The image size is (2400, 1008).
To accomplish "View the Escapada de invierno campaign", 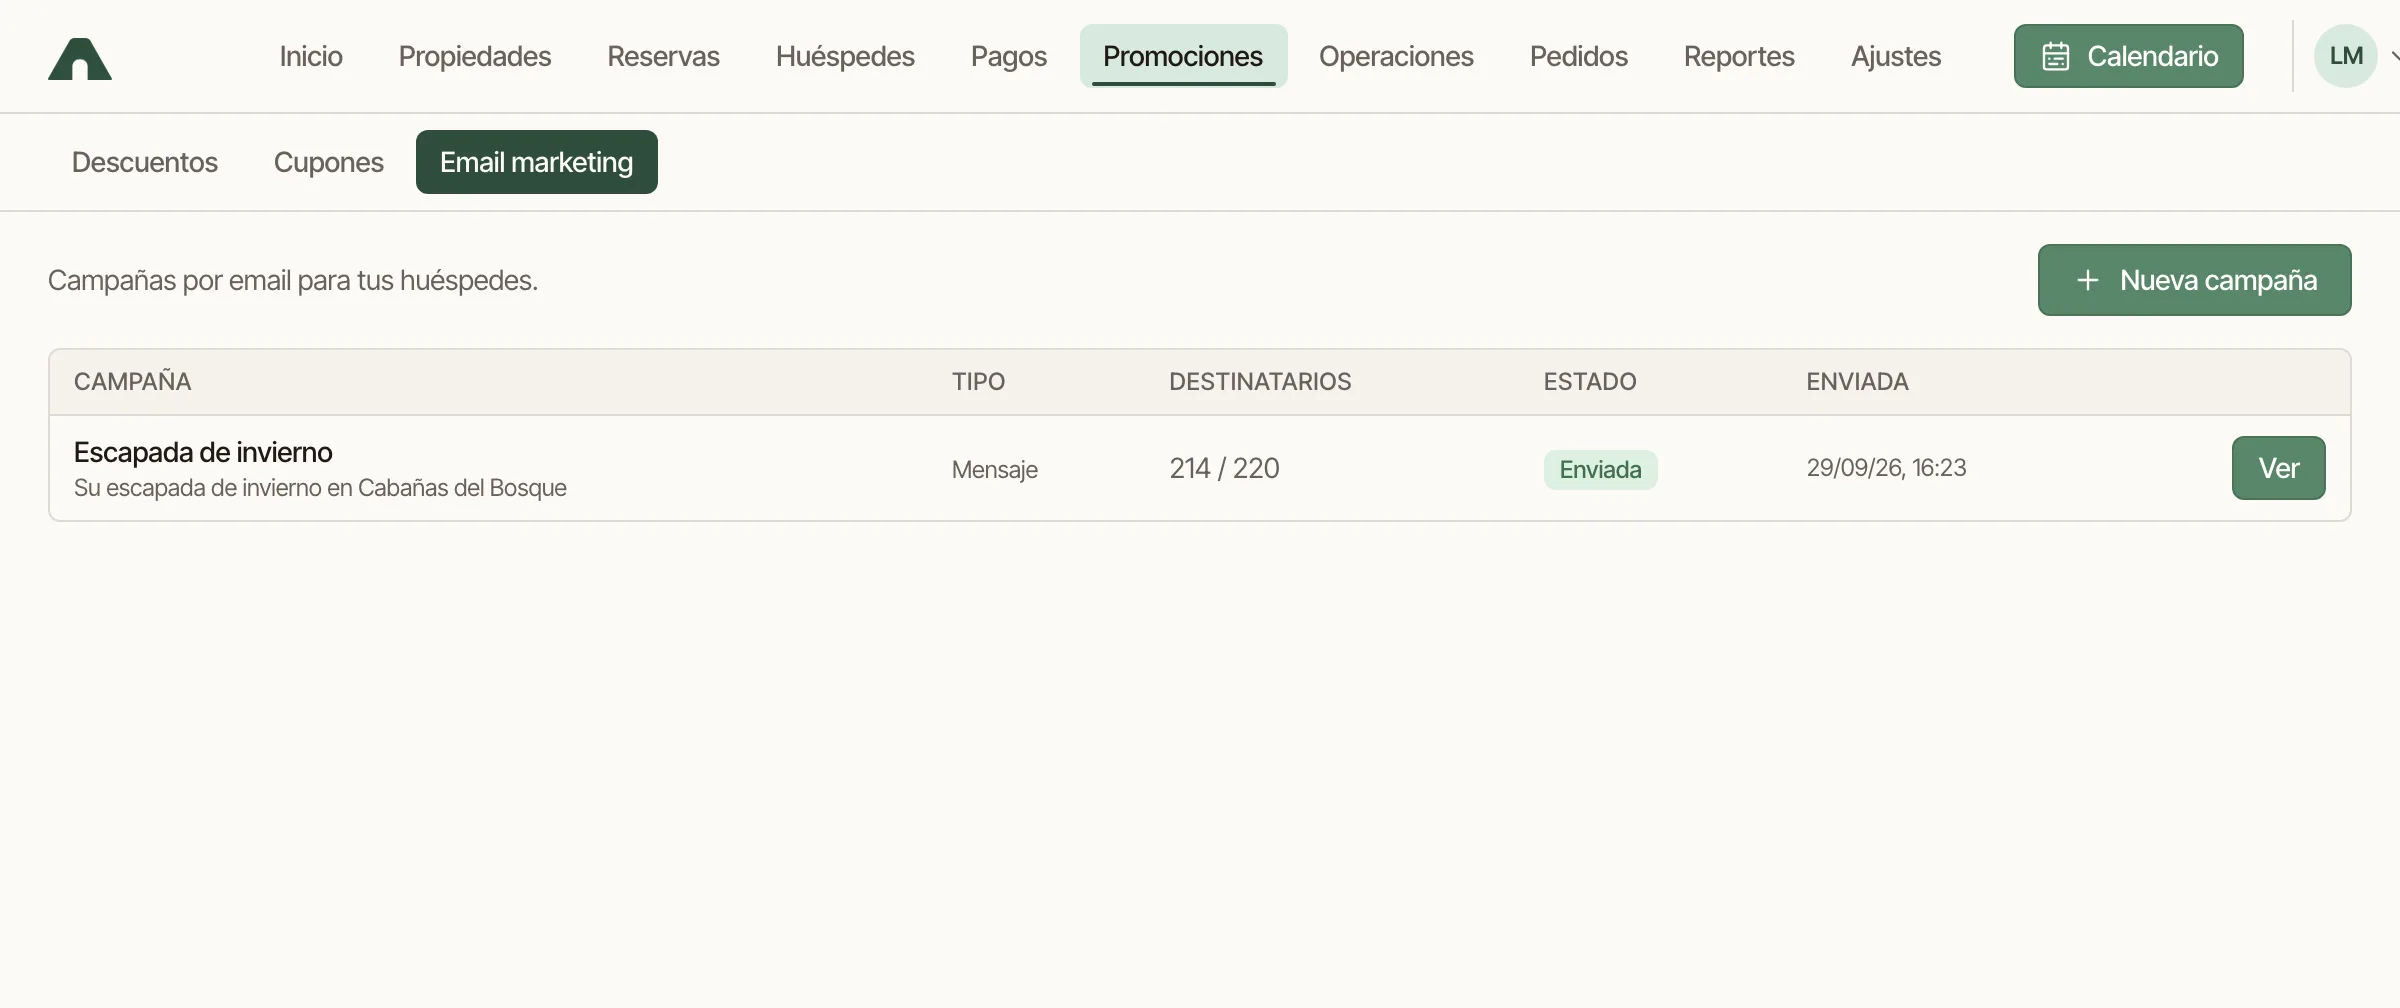I will point(2278,468).
